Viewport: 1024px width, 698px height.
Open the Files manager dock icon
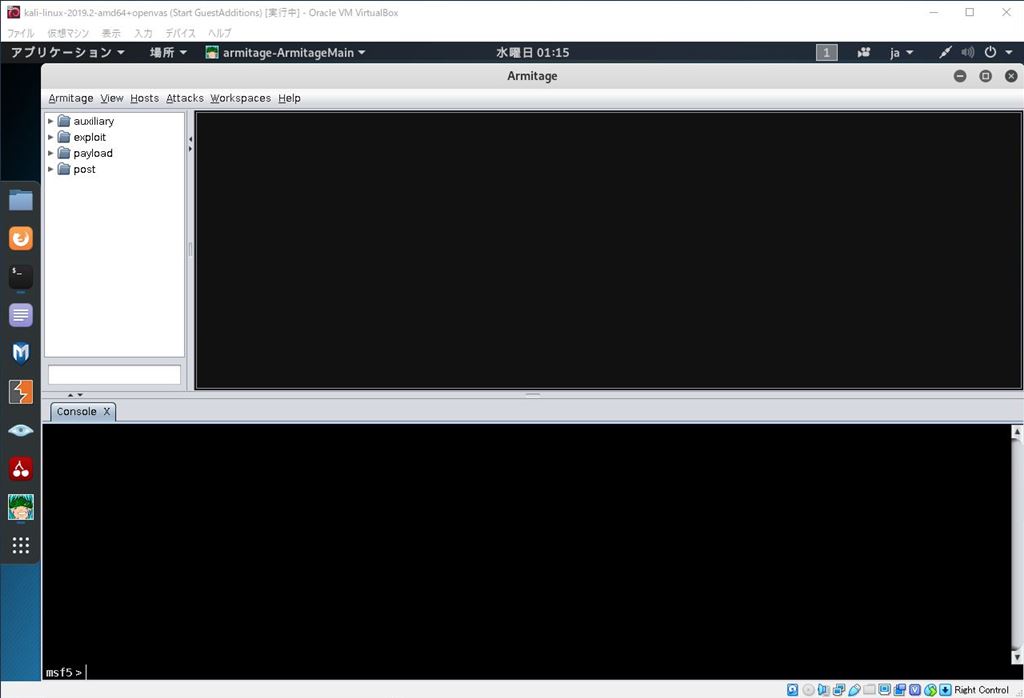point(21,200)
